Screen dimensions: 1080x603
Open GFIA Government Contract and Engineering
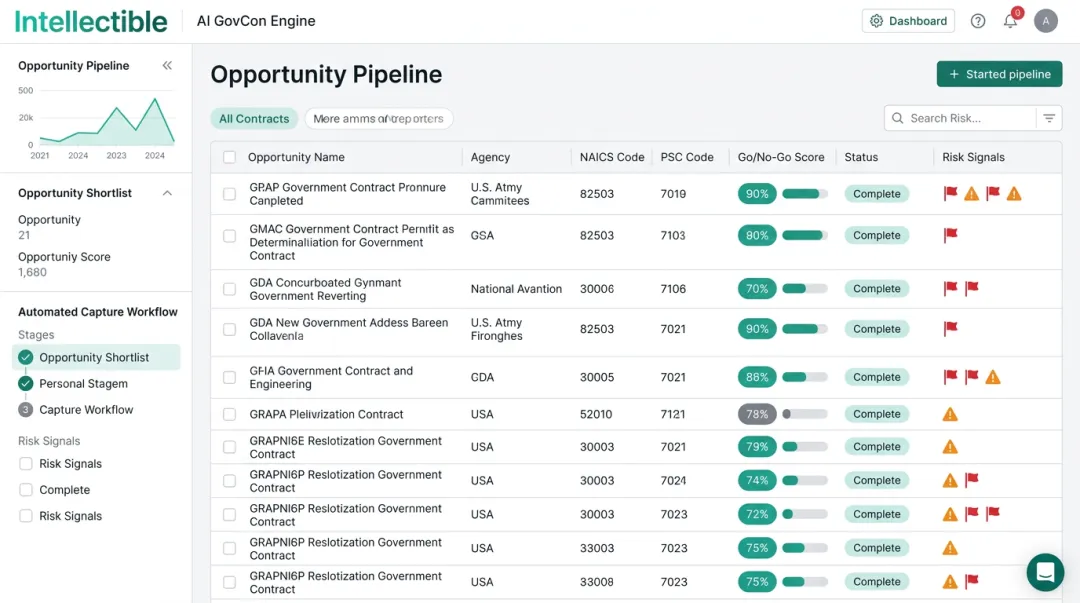[x=331, y=377]
